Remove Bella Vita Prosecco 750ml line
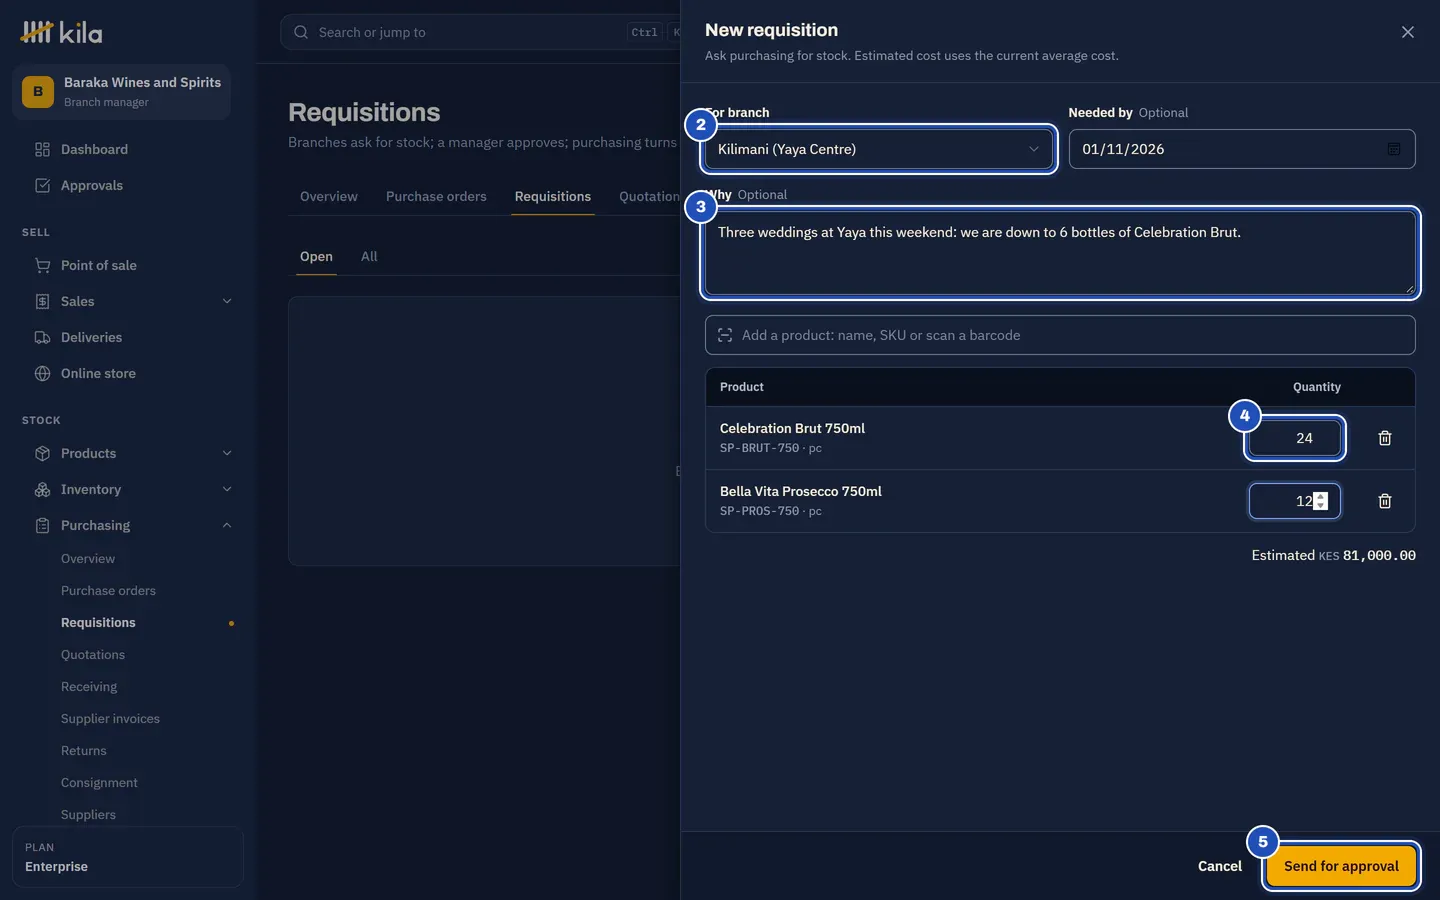 coord(1385,501)
